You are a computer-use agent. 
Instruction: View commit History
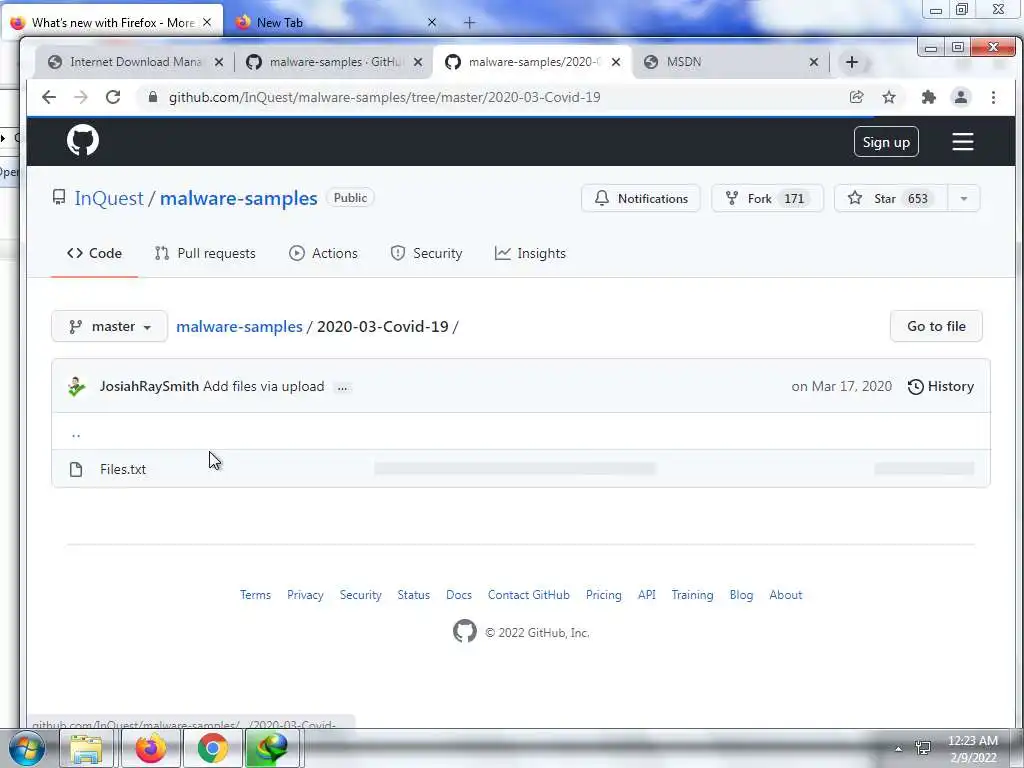[940, 387]
